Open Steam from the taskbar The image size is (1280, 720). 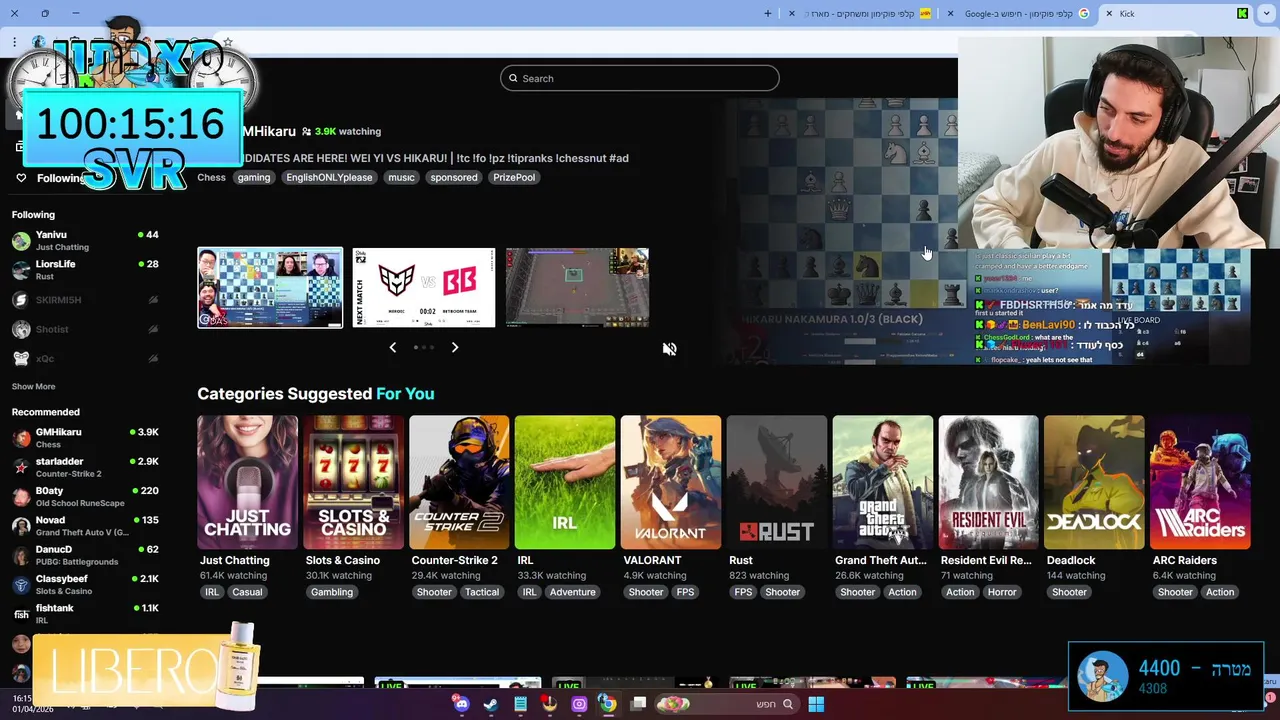[x=490, y=704]
